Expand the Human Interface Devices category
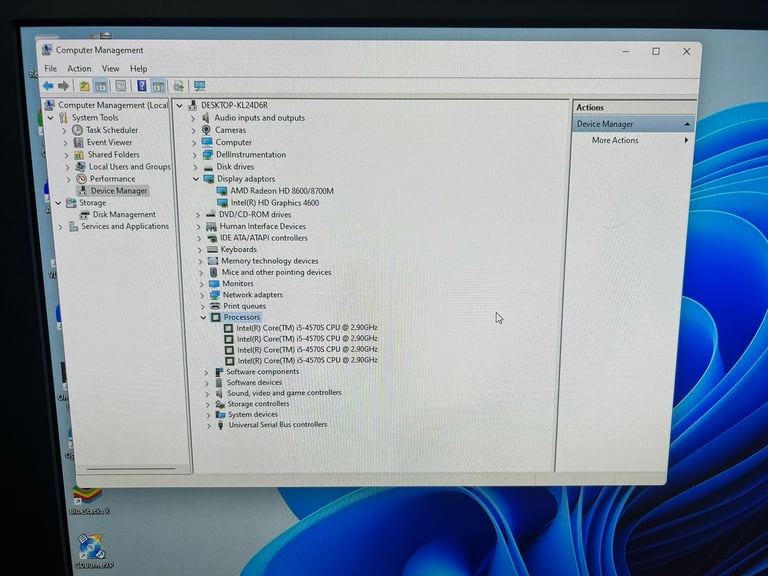768x576 pixels. coord(198,226)
